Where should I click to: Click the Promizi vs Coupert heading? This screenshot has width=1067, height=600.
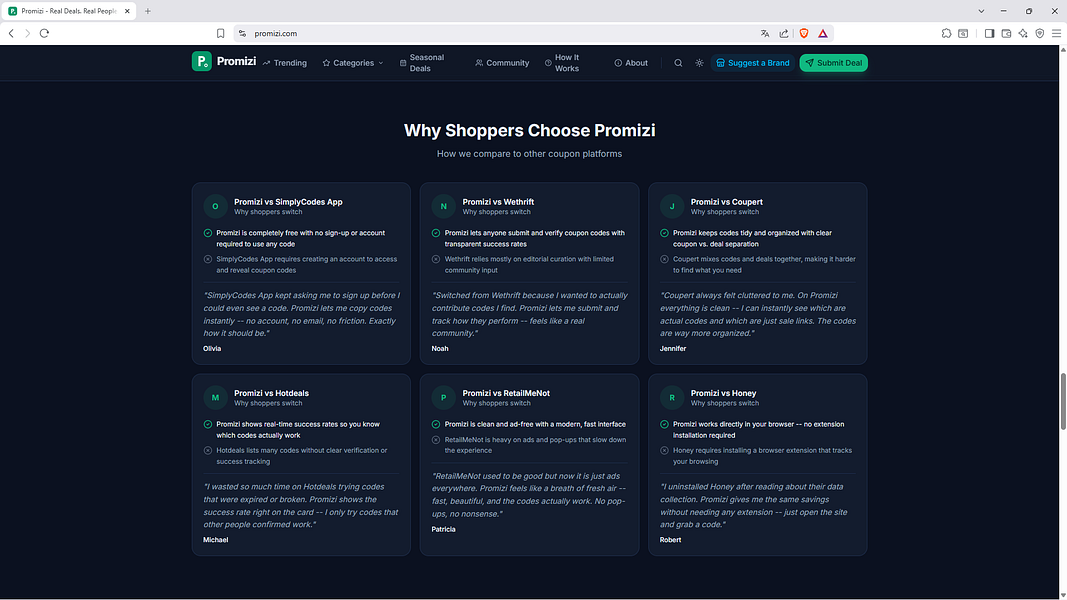(726, 201)
